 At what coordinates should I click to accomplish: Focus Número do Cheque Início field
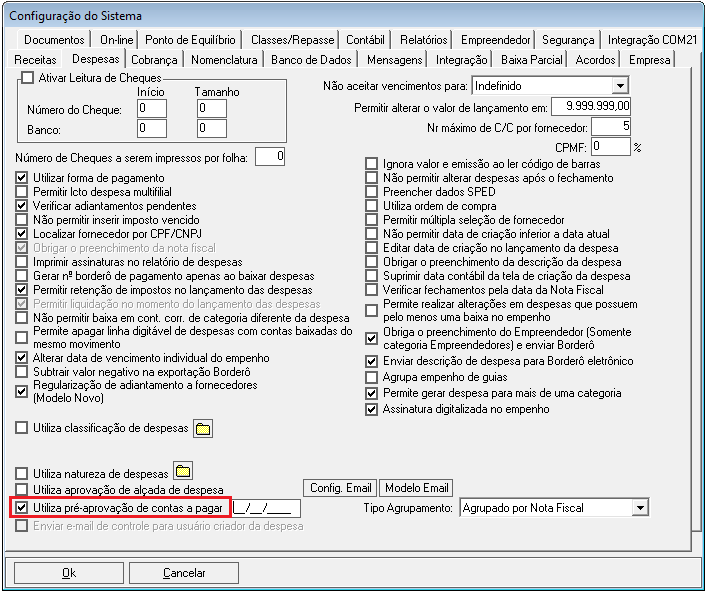(152, 109)
